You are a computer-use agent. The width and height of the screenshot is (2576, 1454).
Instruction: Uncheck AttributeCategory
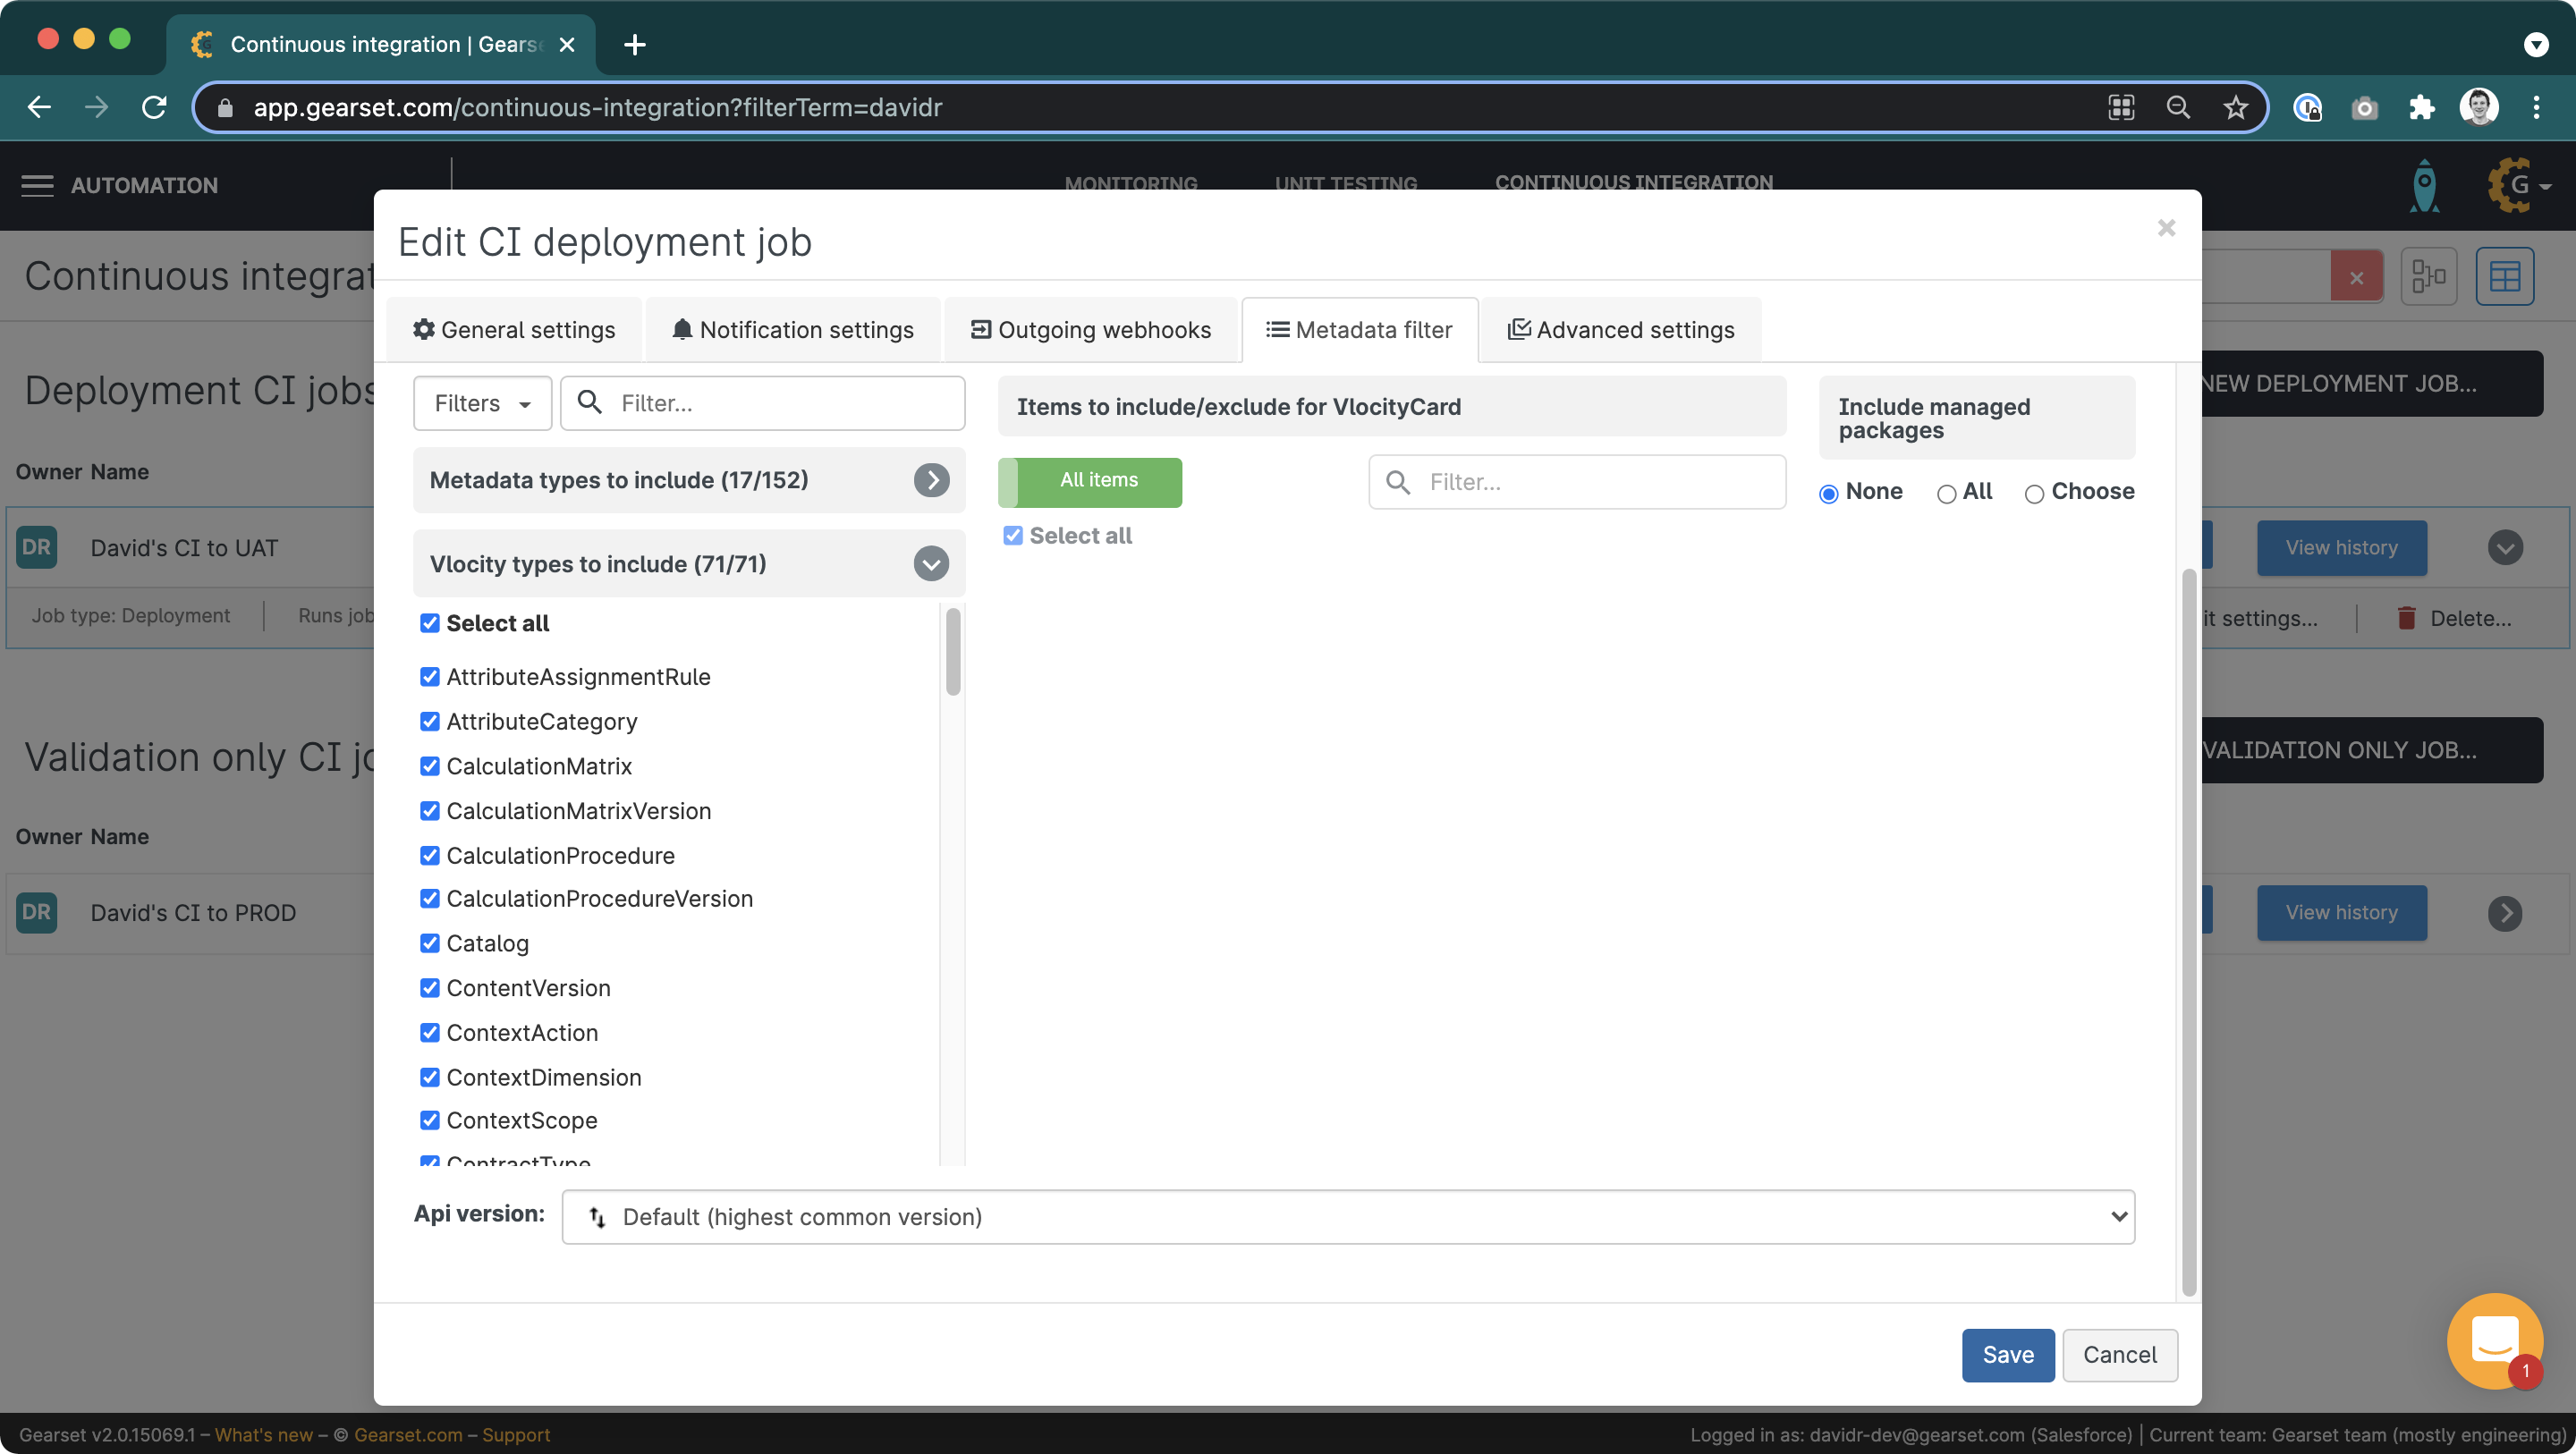[430, 722]
